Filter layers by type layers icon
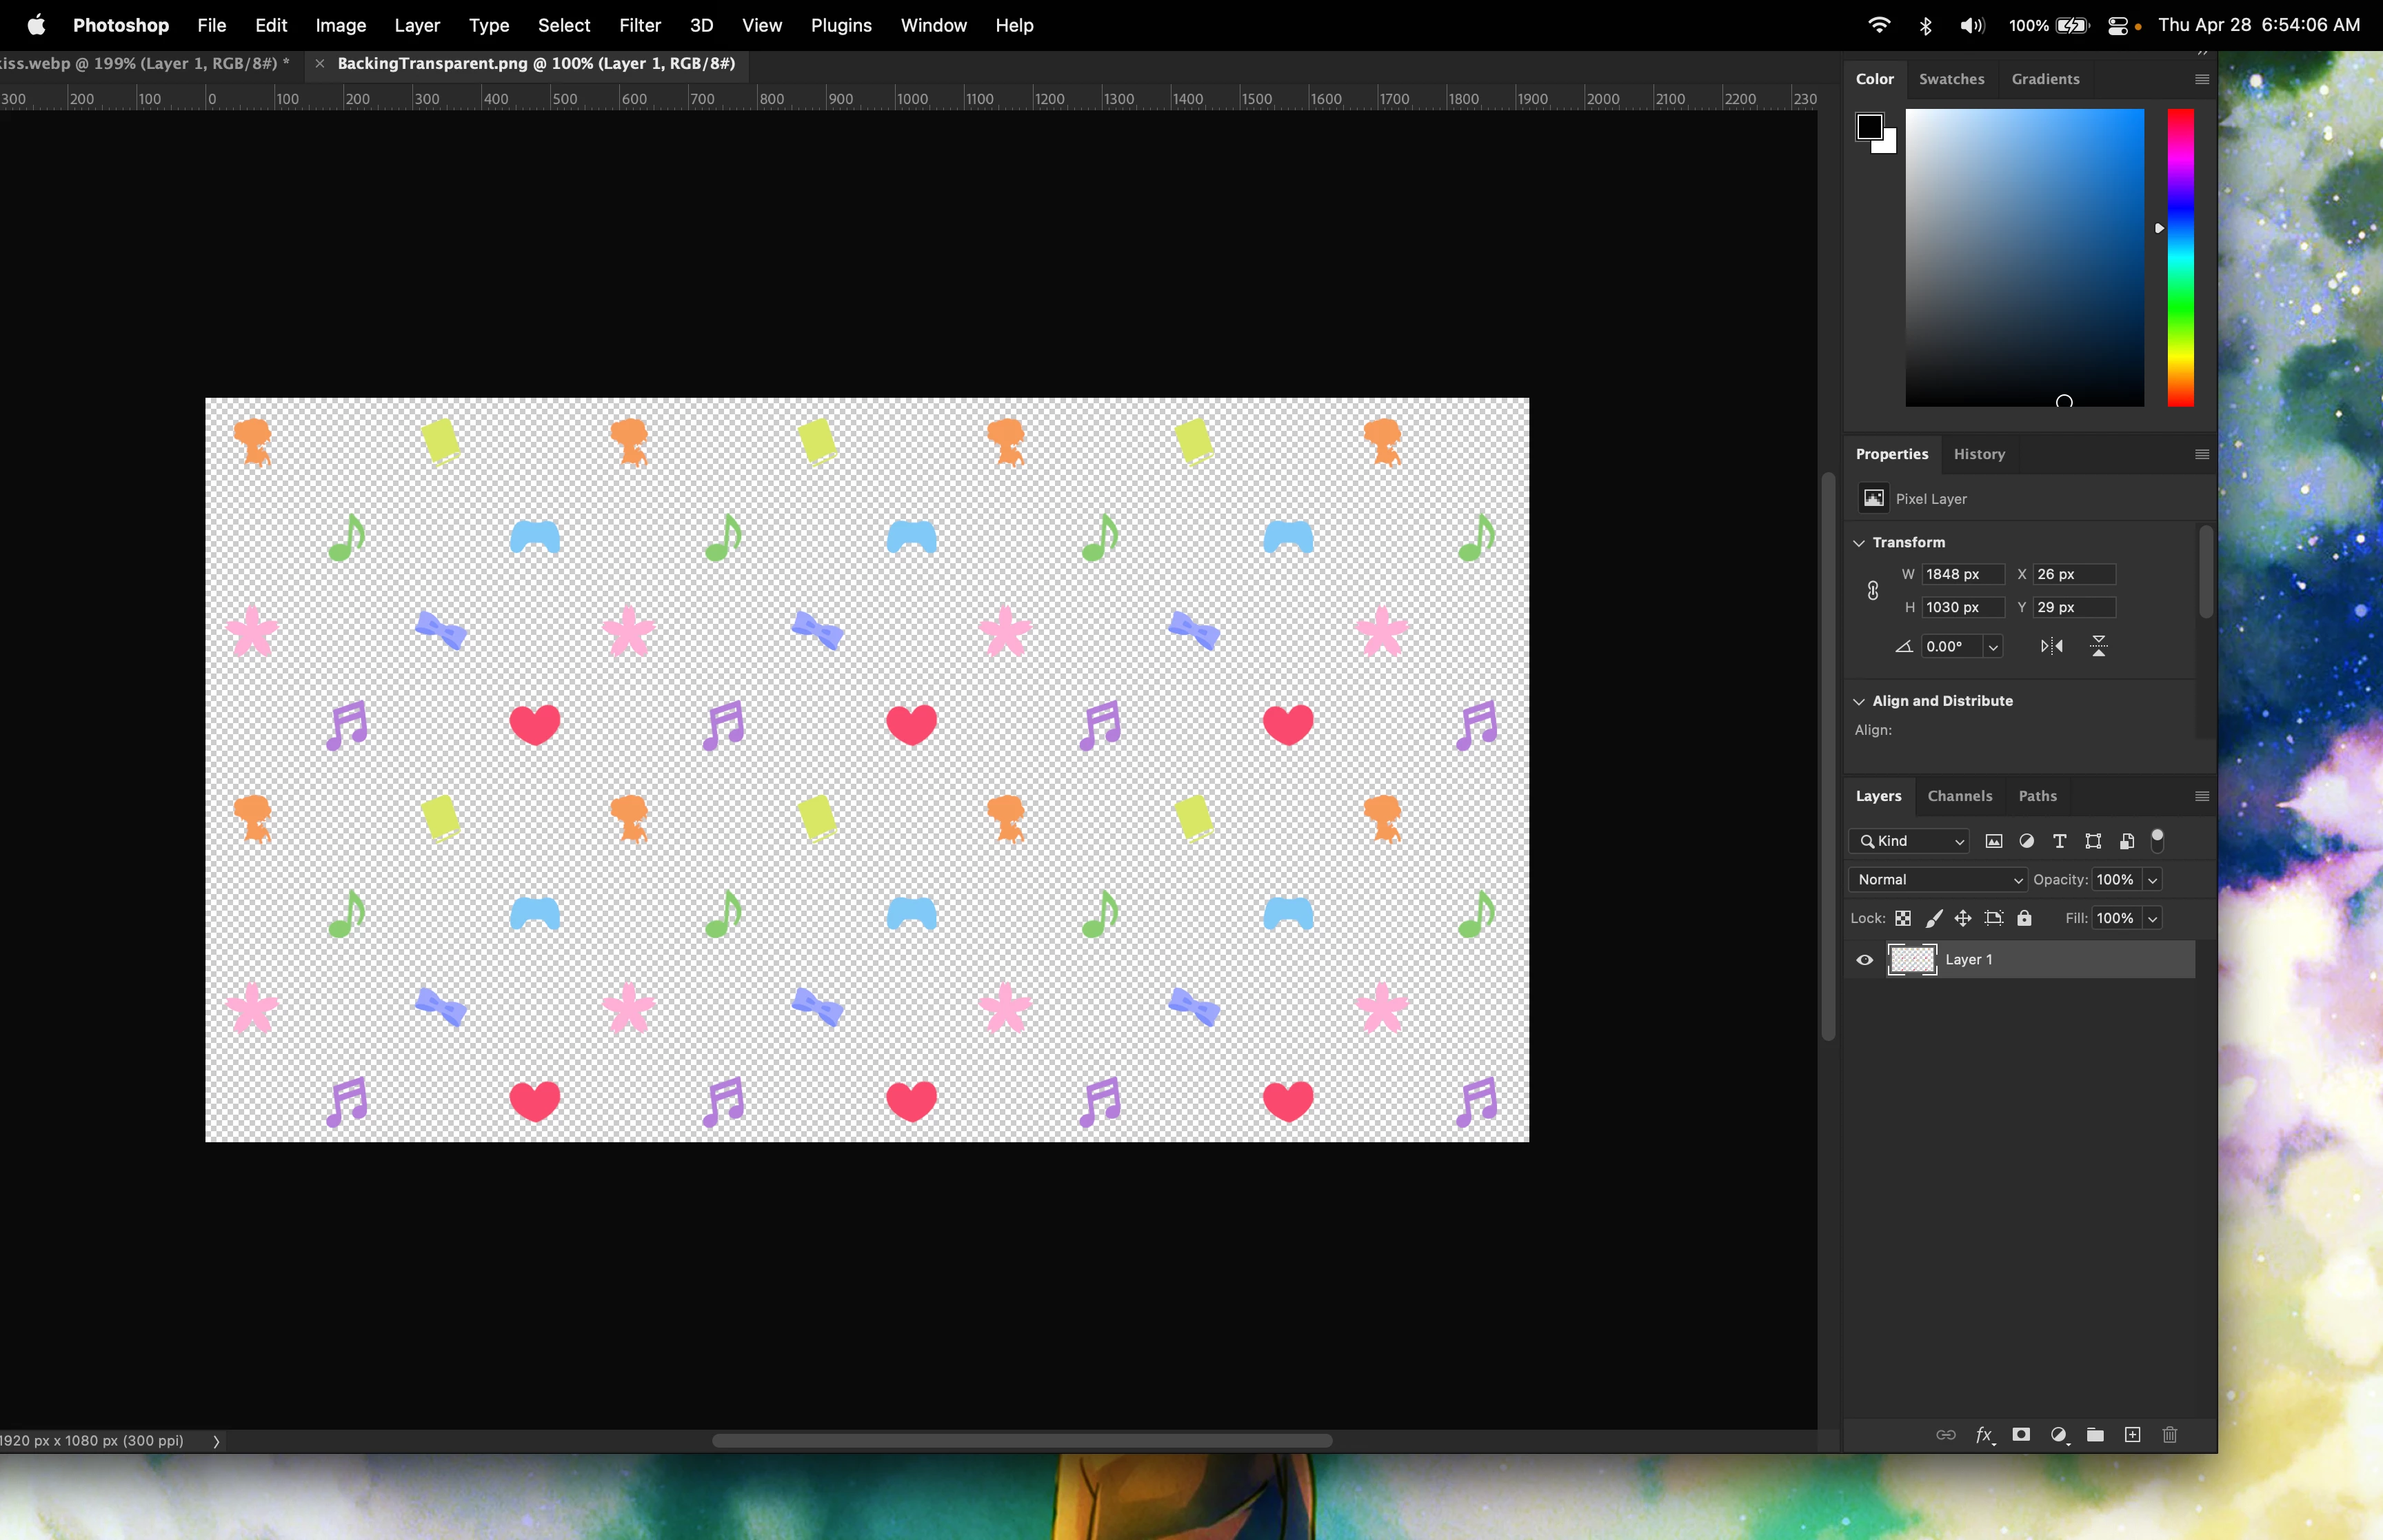This screenshot has height=1540, width=2383. [2059, 841]
